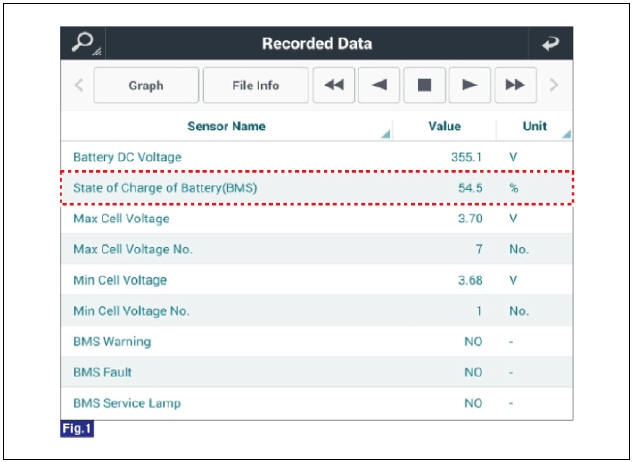Tap the back return arrow icon

(550, 43)
